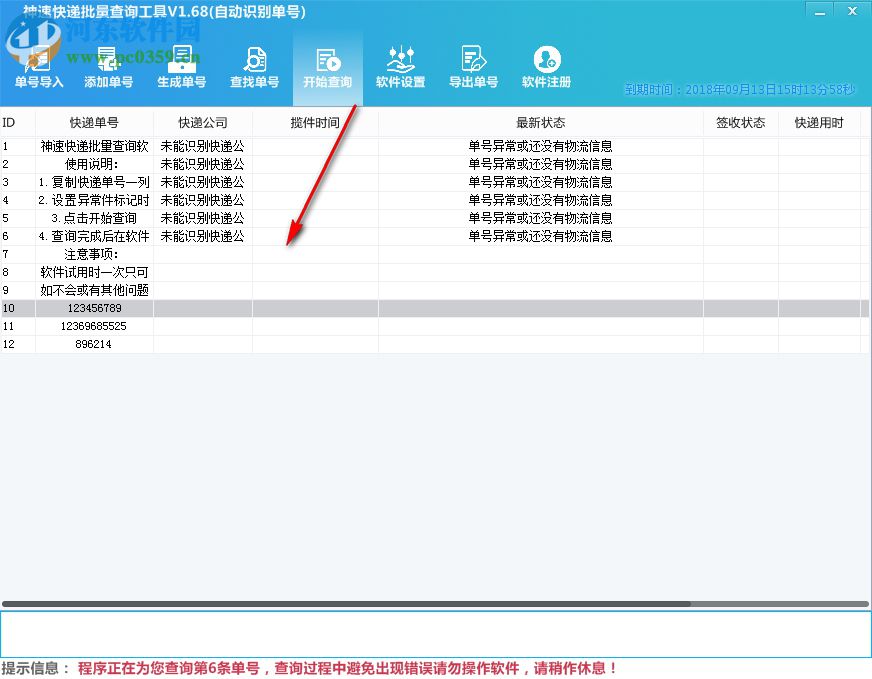Select the cell 2. 设置异常件标记时
872x679 pixels.
tap(94, 200)
